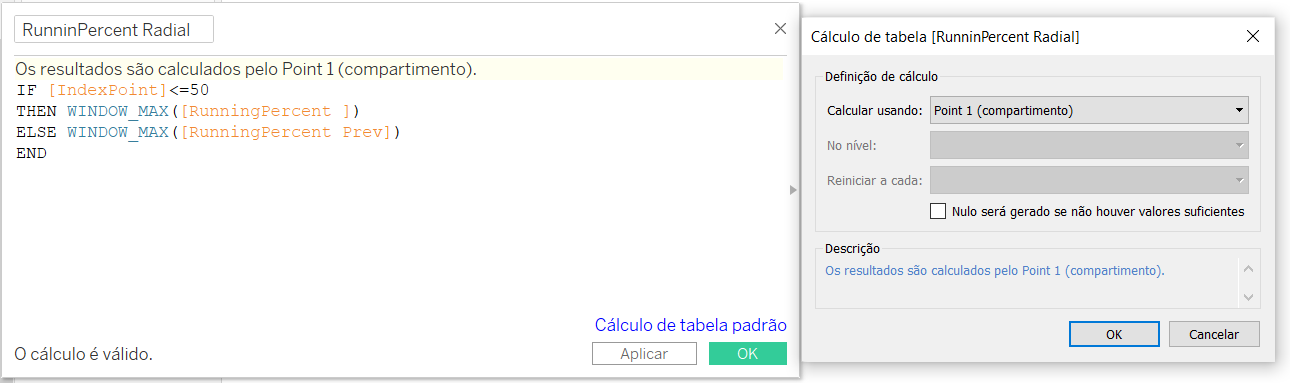Open the No nível dropdown
This screenshot has width=1290, height=383.
coord(1089,146)
